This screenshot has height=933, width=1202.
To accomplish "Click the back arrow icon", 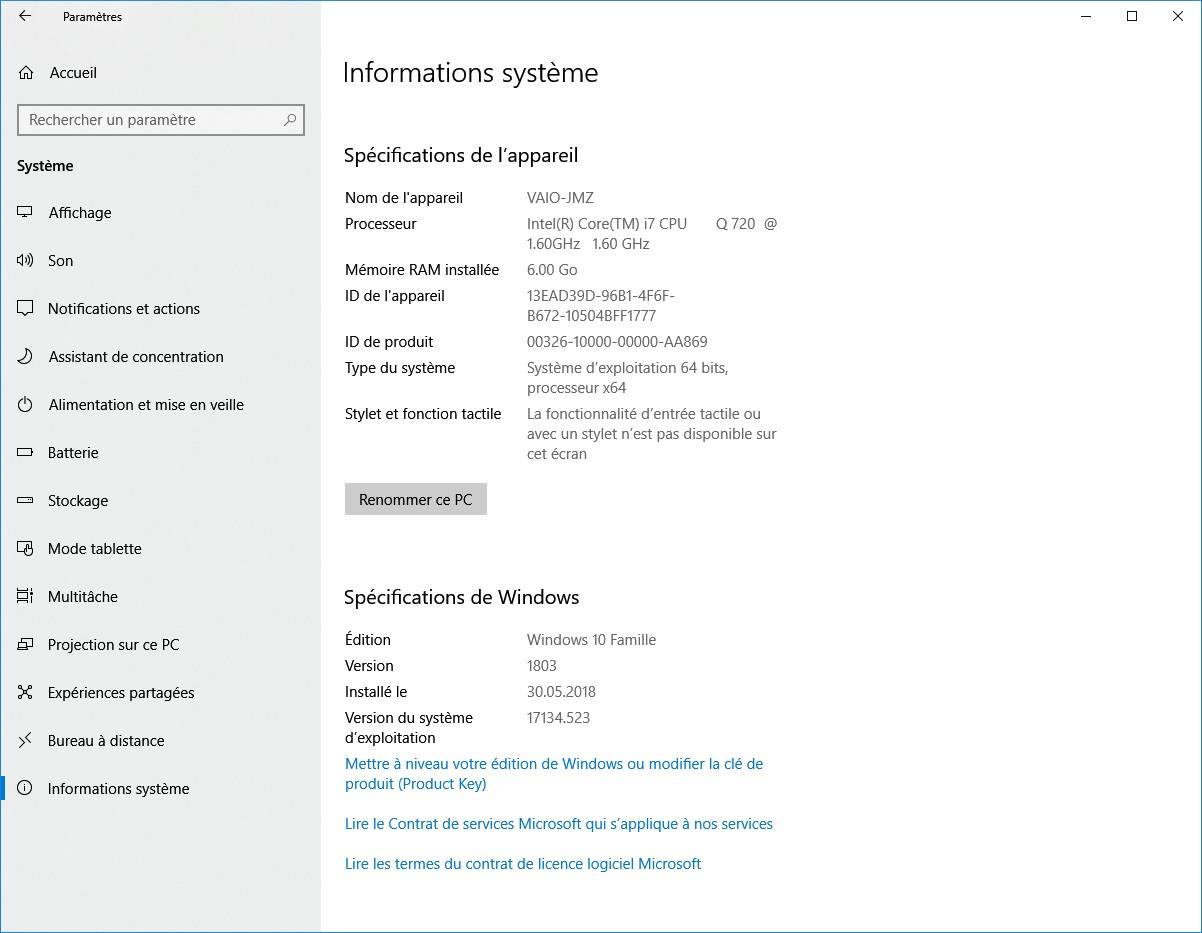I will [x=25, y=16].
